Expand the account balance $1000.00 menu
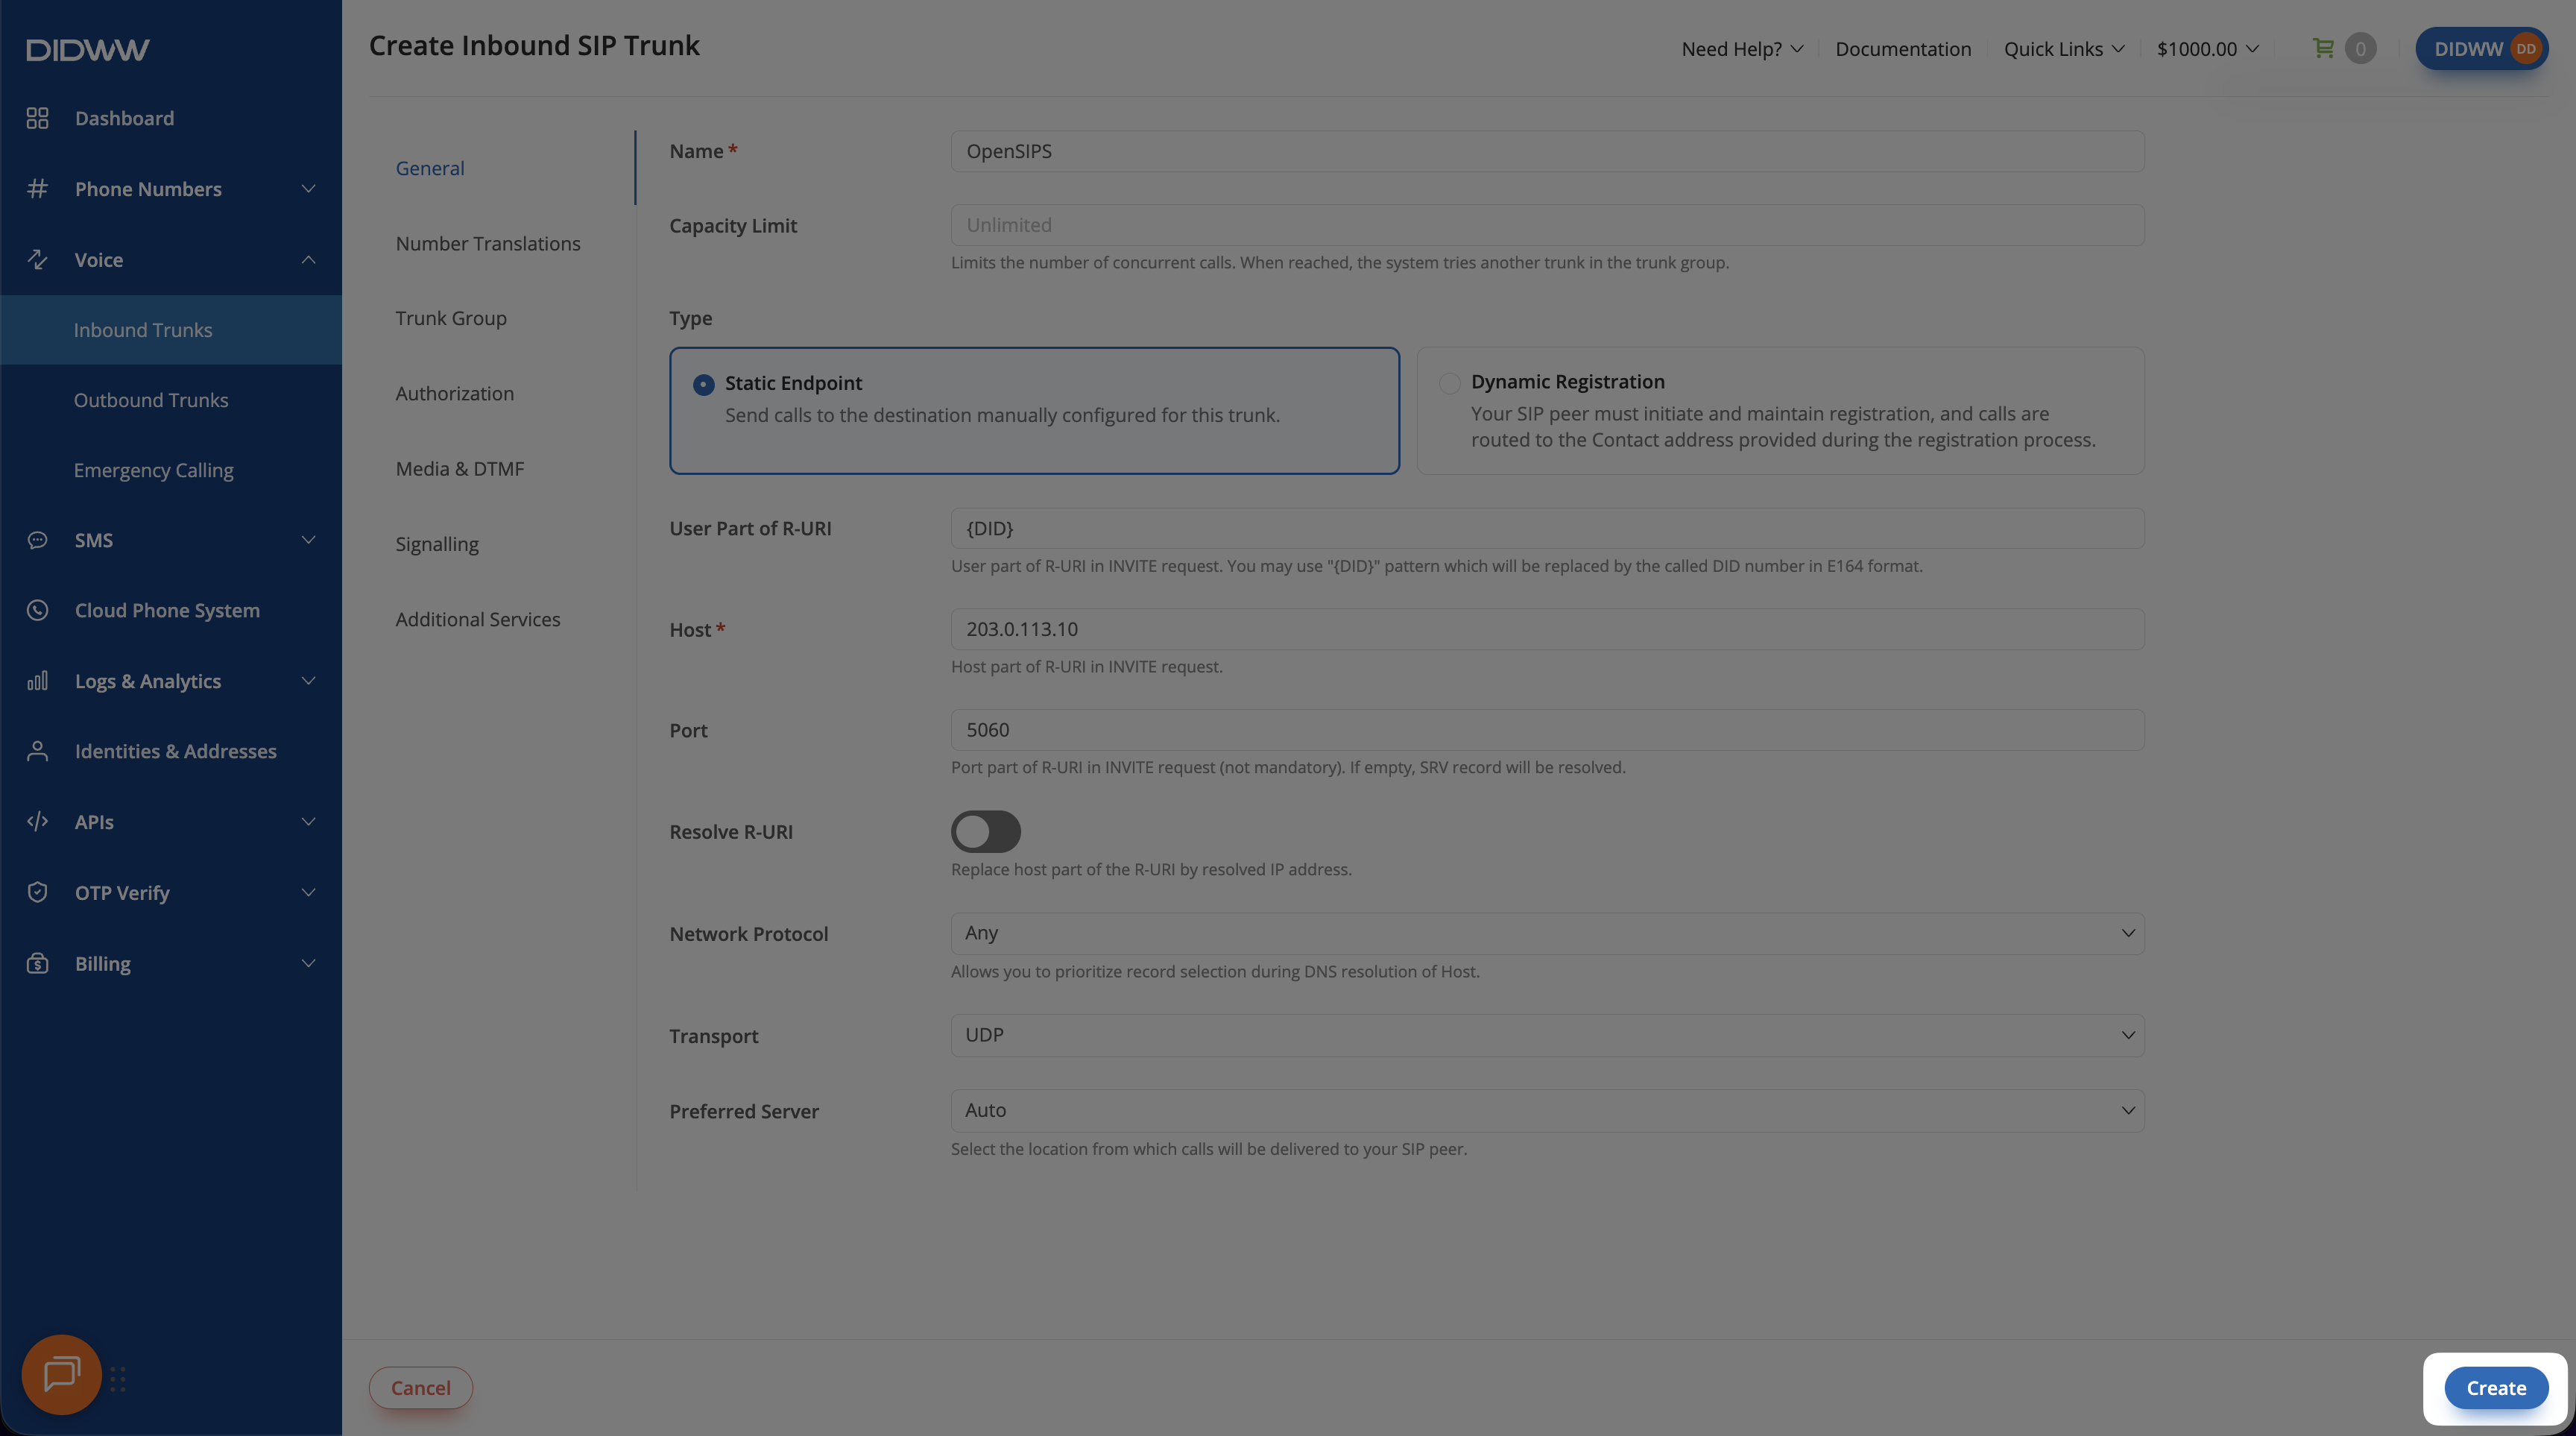The width and height of the screenshot is (2576, 1436). 2207,49
